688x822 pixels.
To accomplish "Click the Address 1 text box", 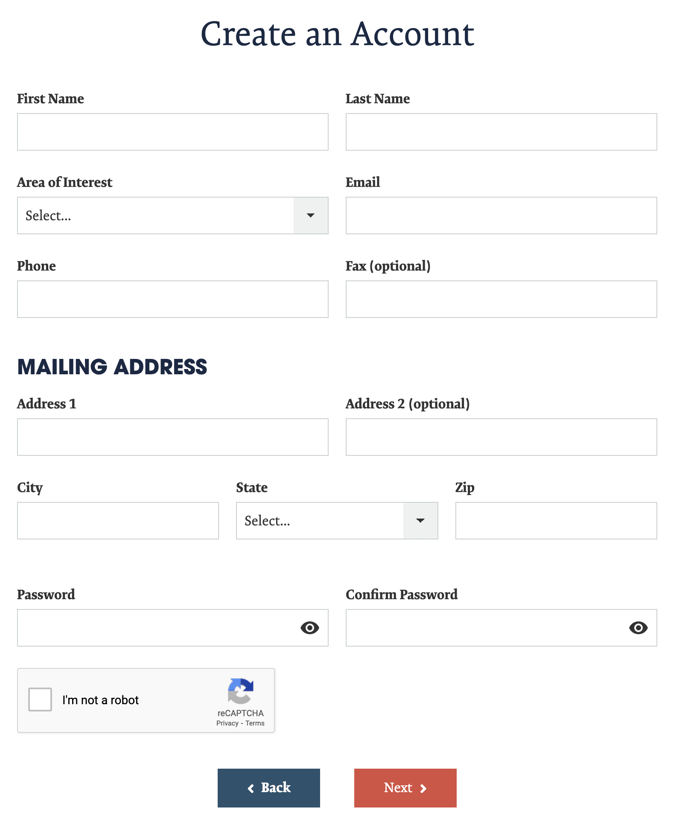I will pyautogui.click(x=173, y=437).
